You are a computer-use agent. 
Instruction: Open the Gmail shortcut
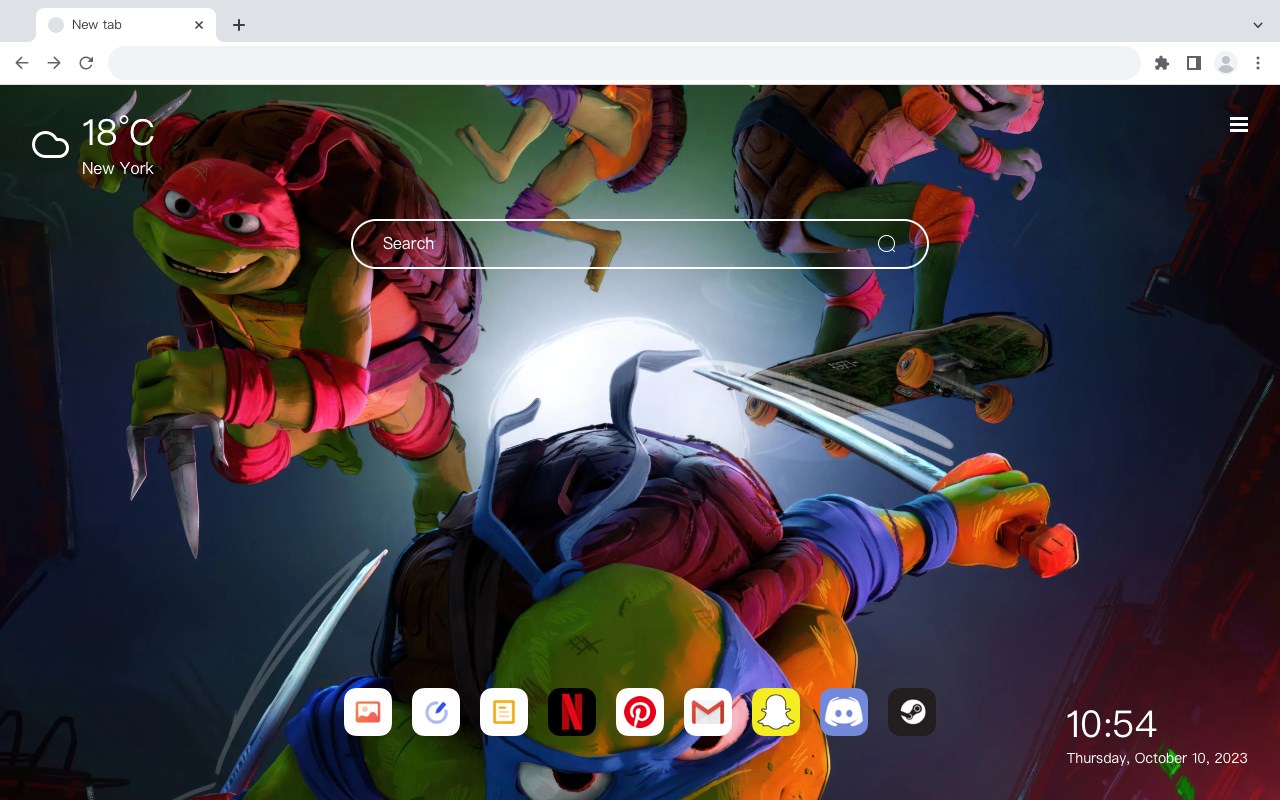[708, 712]
